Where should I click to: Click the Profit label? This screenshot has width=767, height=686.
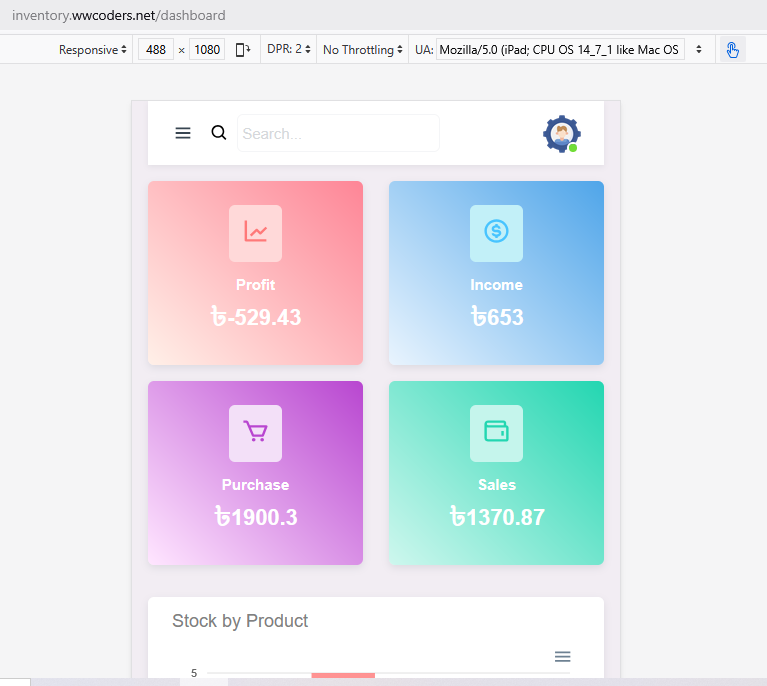click(255, 285)
